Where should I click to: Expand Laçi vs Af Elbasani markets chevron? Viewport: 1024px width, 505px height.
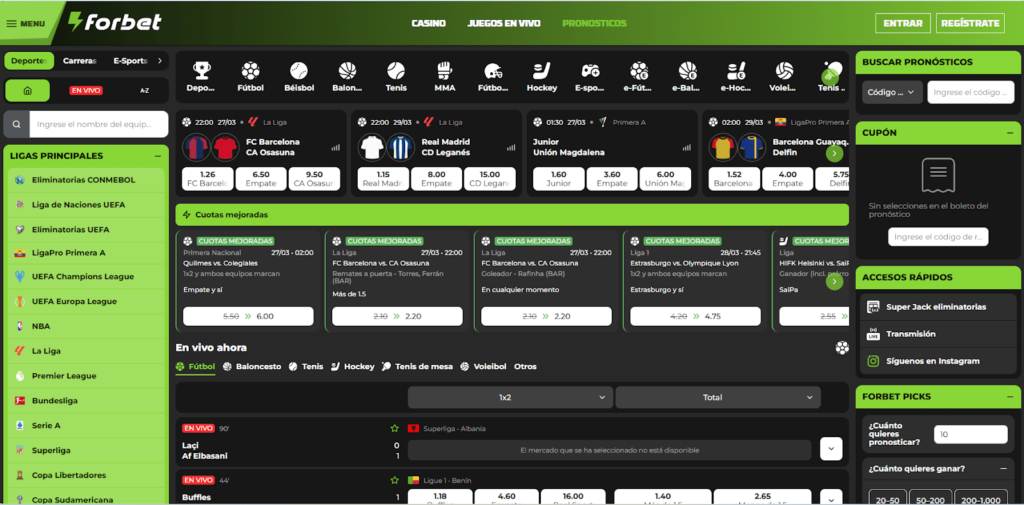coord(831,449)
